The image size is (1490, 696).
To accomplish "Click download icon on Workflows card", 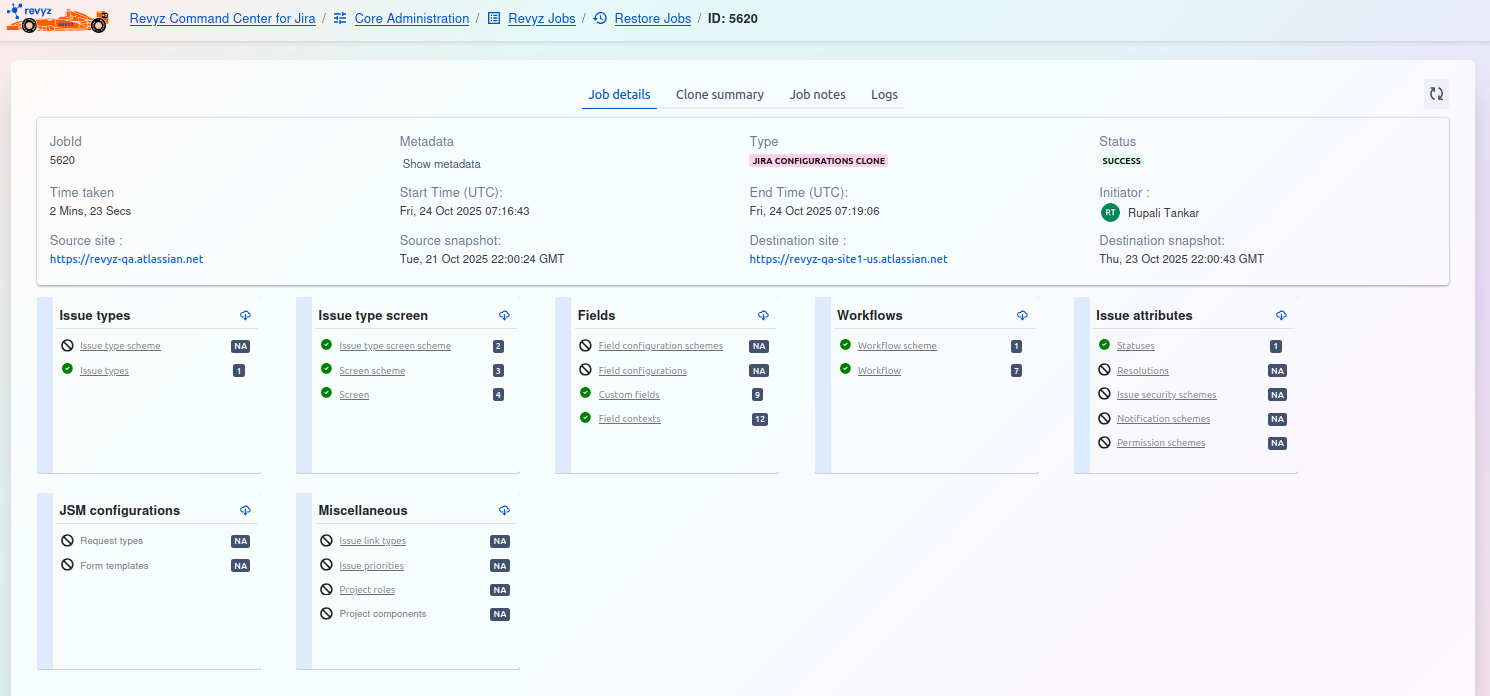I will (1022, 315).
